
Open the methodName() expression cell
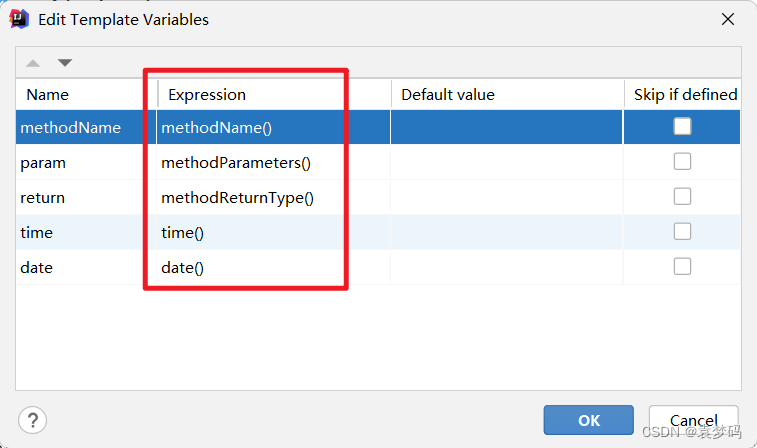[x=272, y=128]
